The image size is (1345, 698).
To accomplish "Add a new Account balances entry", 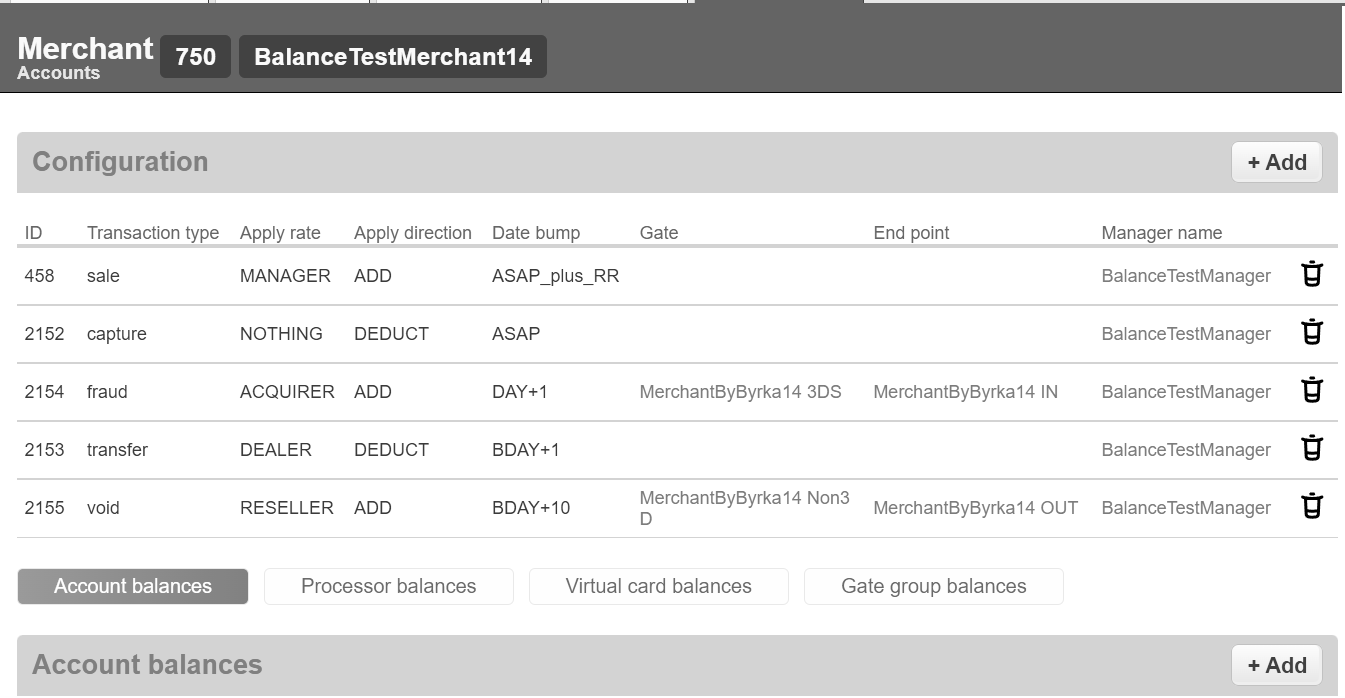I will coord(1276,665).
